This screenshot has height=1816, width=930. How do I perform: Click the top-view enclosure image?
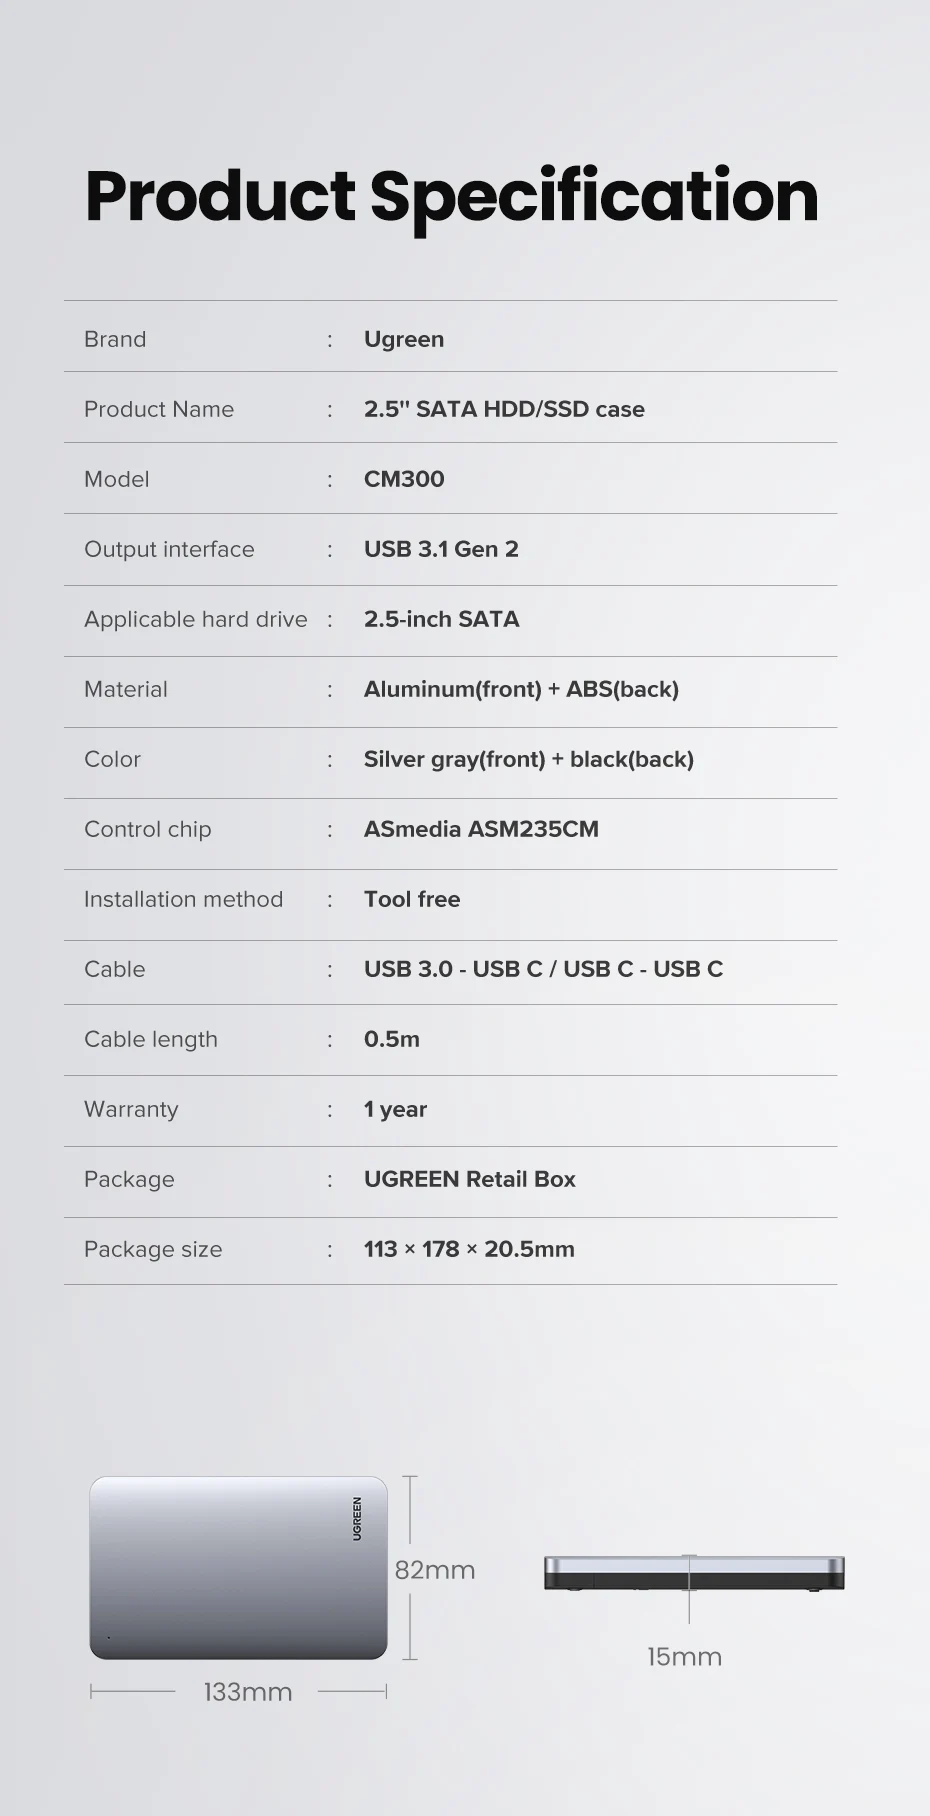(238, 1568)
